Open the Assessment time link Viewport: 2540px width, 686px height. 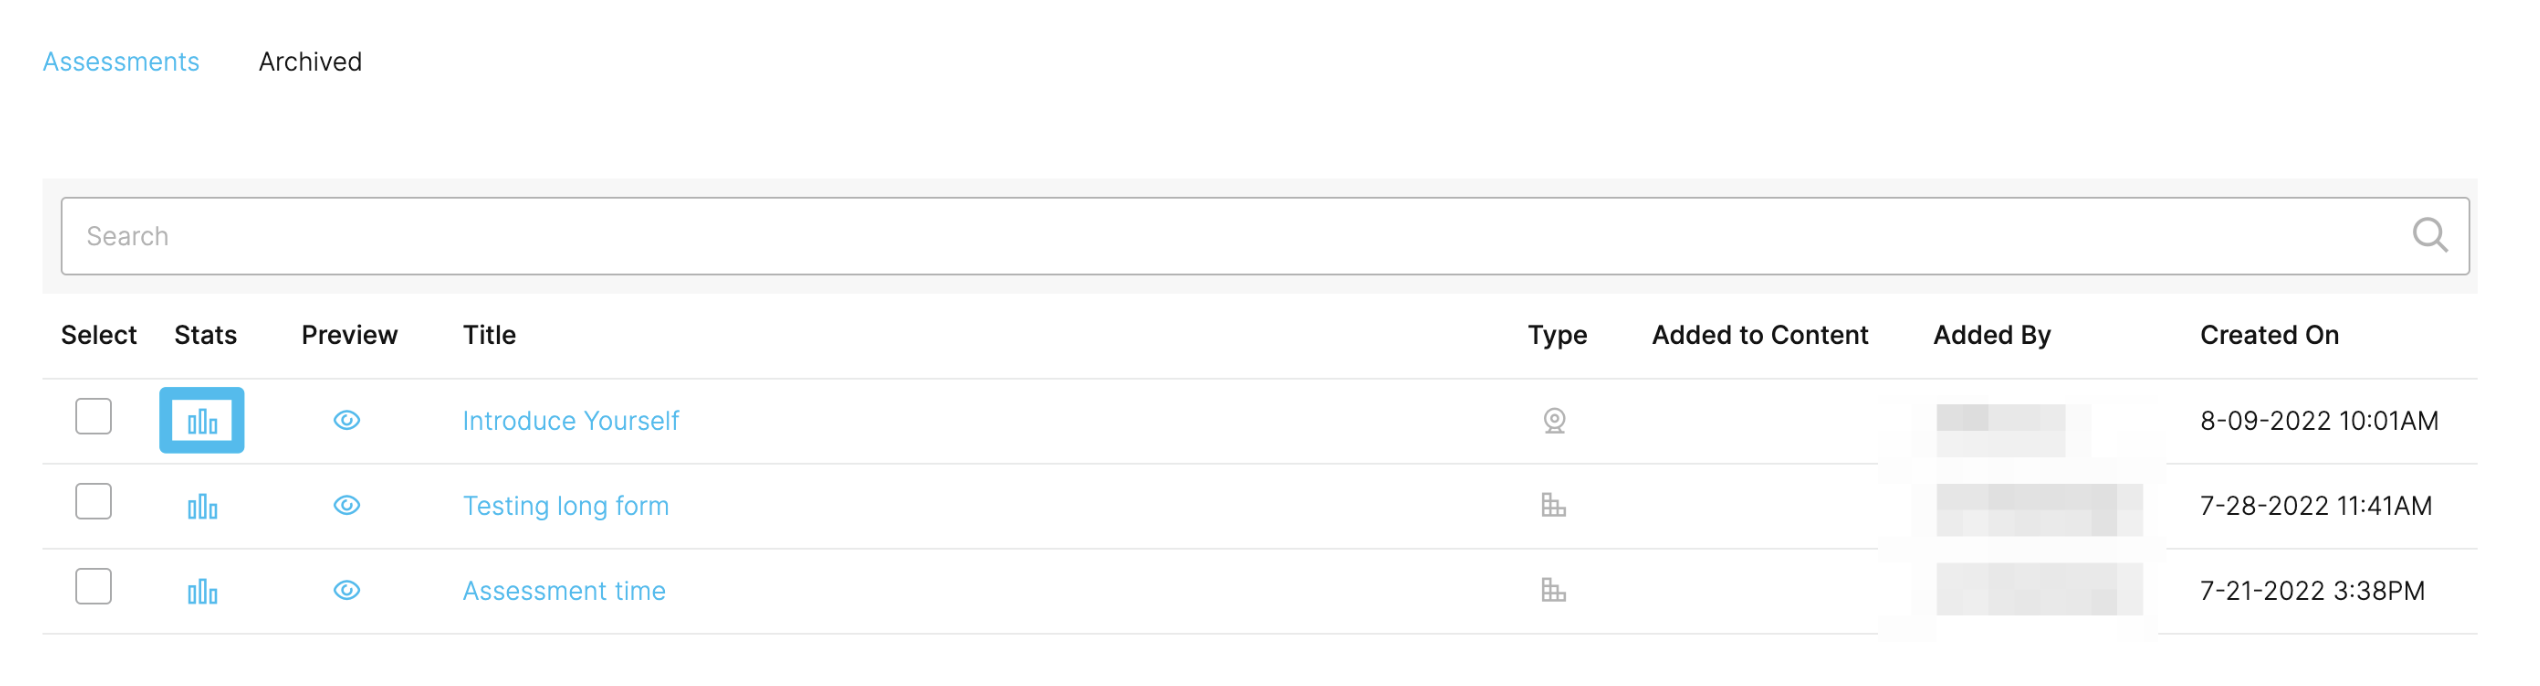[564, 591]
